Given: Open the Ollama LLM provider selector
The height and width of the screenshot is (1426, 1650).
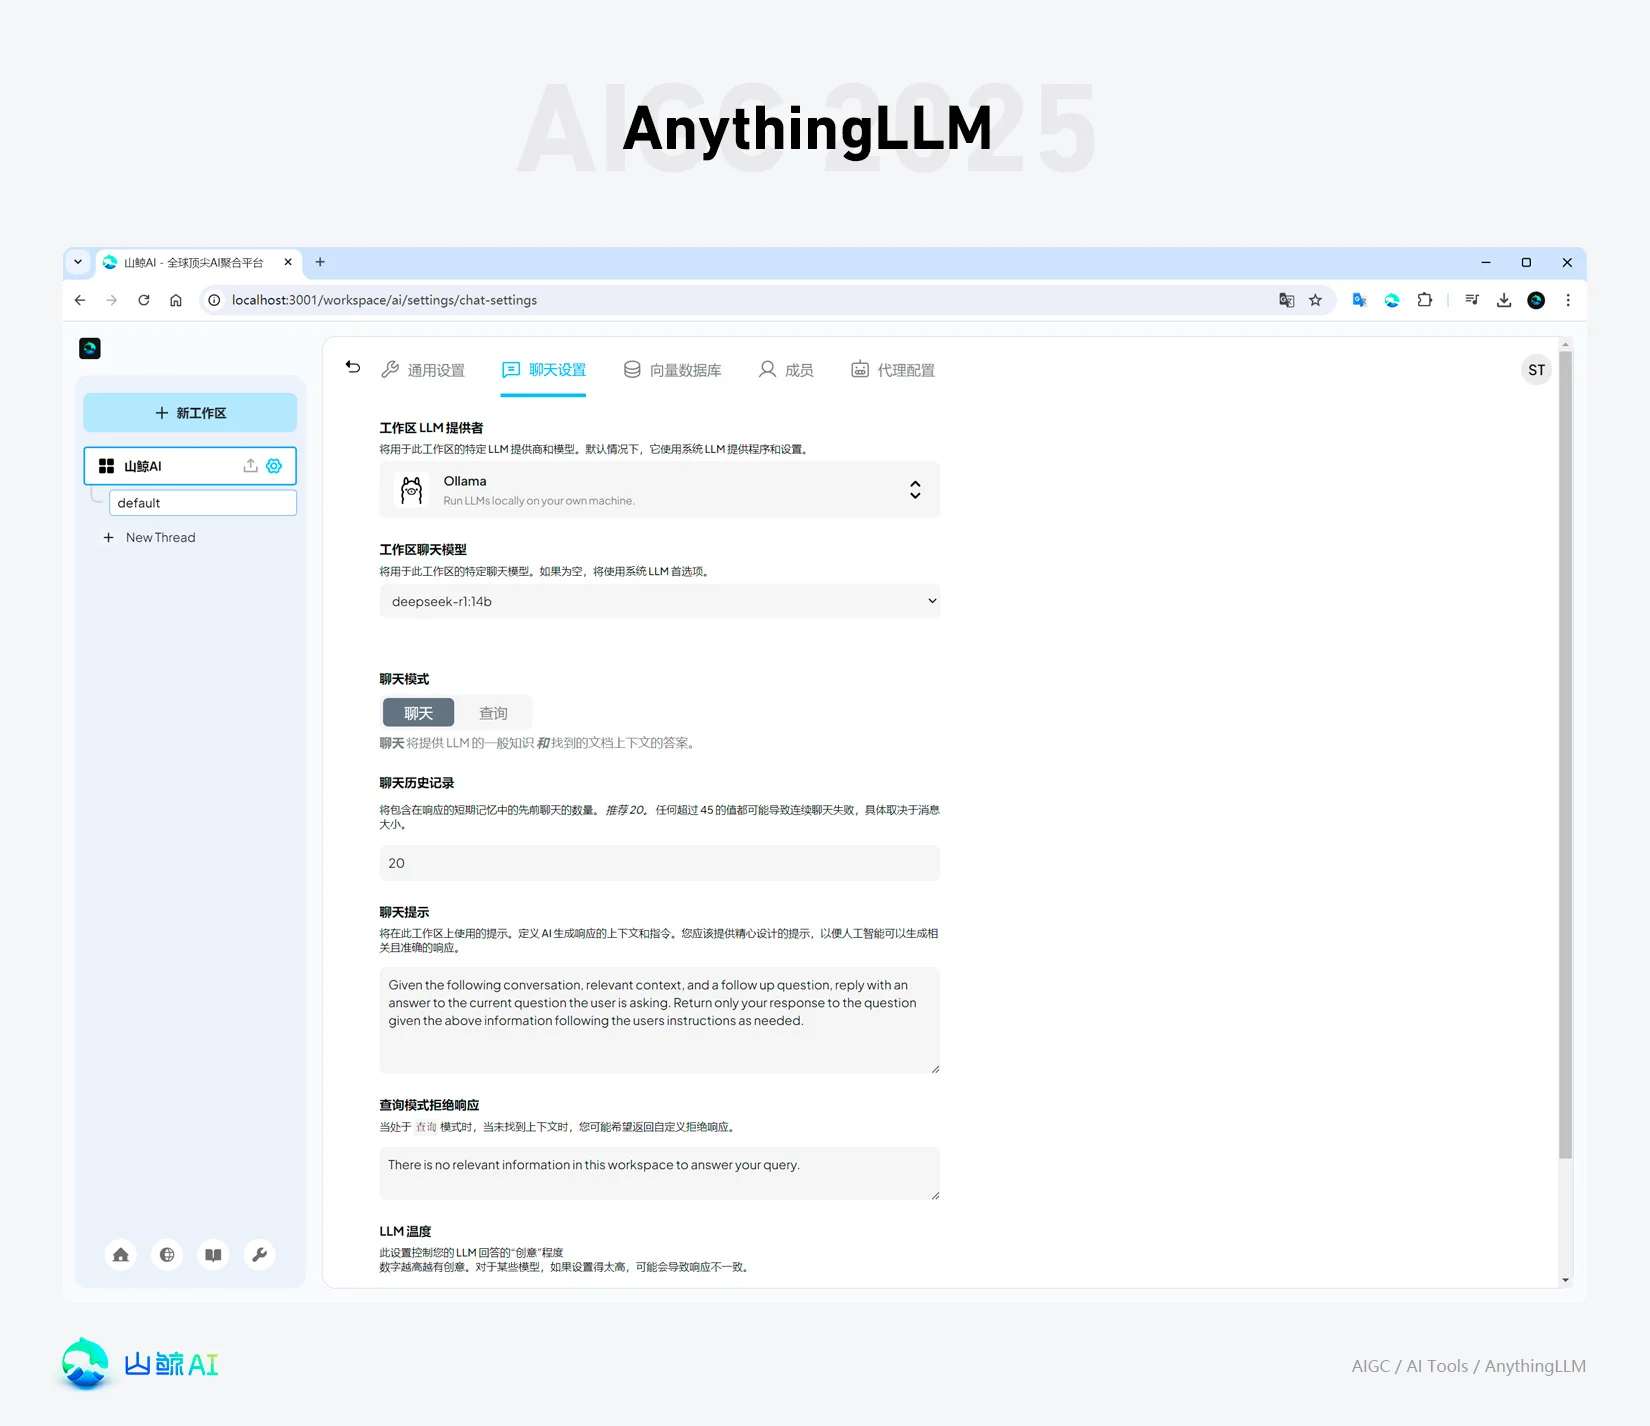Looking at the screenshot, I should tap(660, 490).
